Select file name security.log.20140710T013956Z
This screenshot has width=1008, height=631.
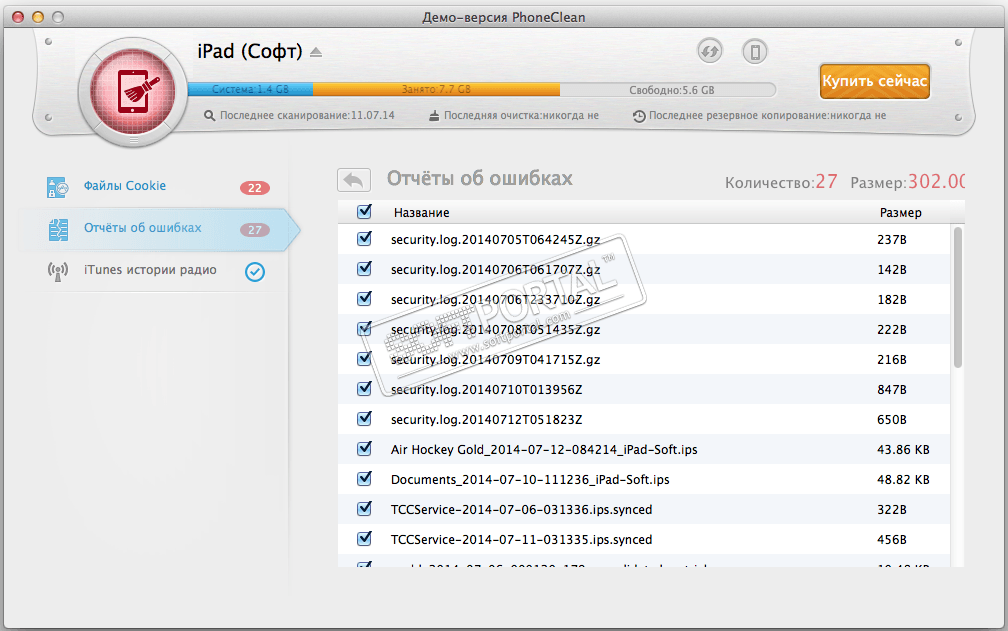click(x=486, y=389)
